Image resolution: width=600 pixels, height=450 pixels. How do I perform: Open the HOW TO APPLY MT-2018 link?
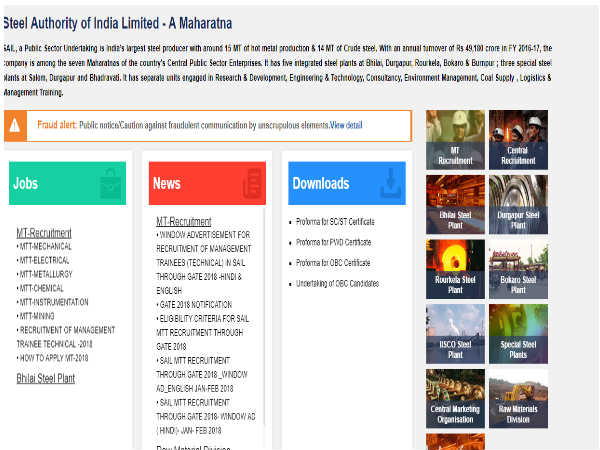click(x=52, y=358)
